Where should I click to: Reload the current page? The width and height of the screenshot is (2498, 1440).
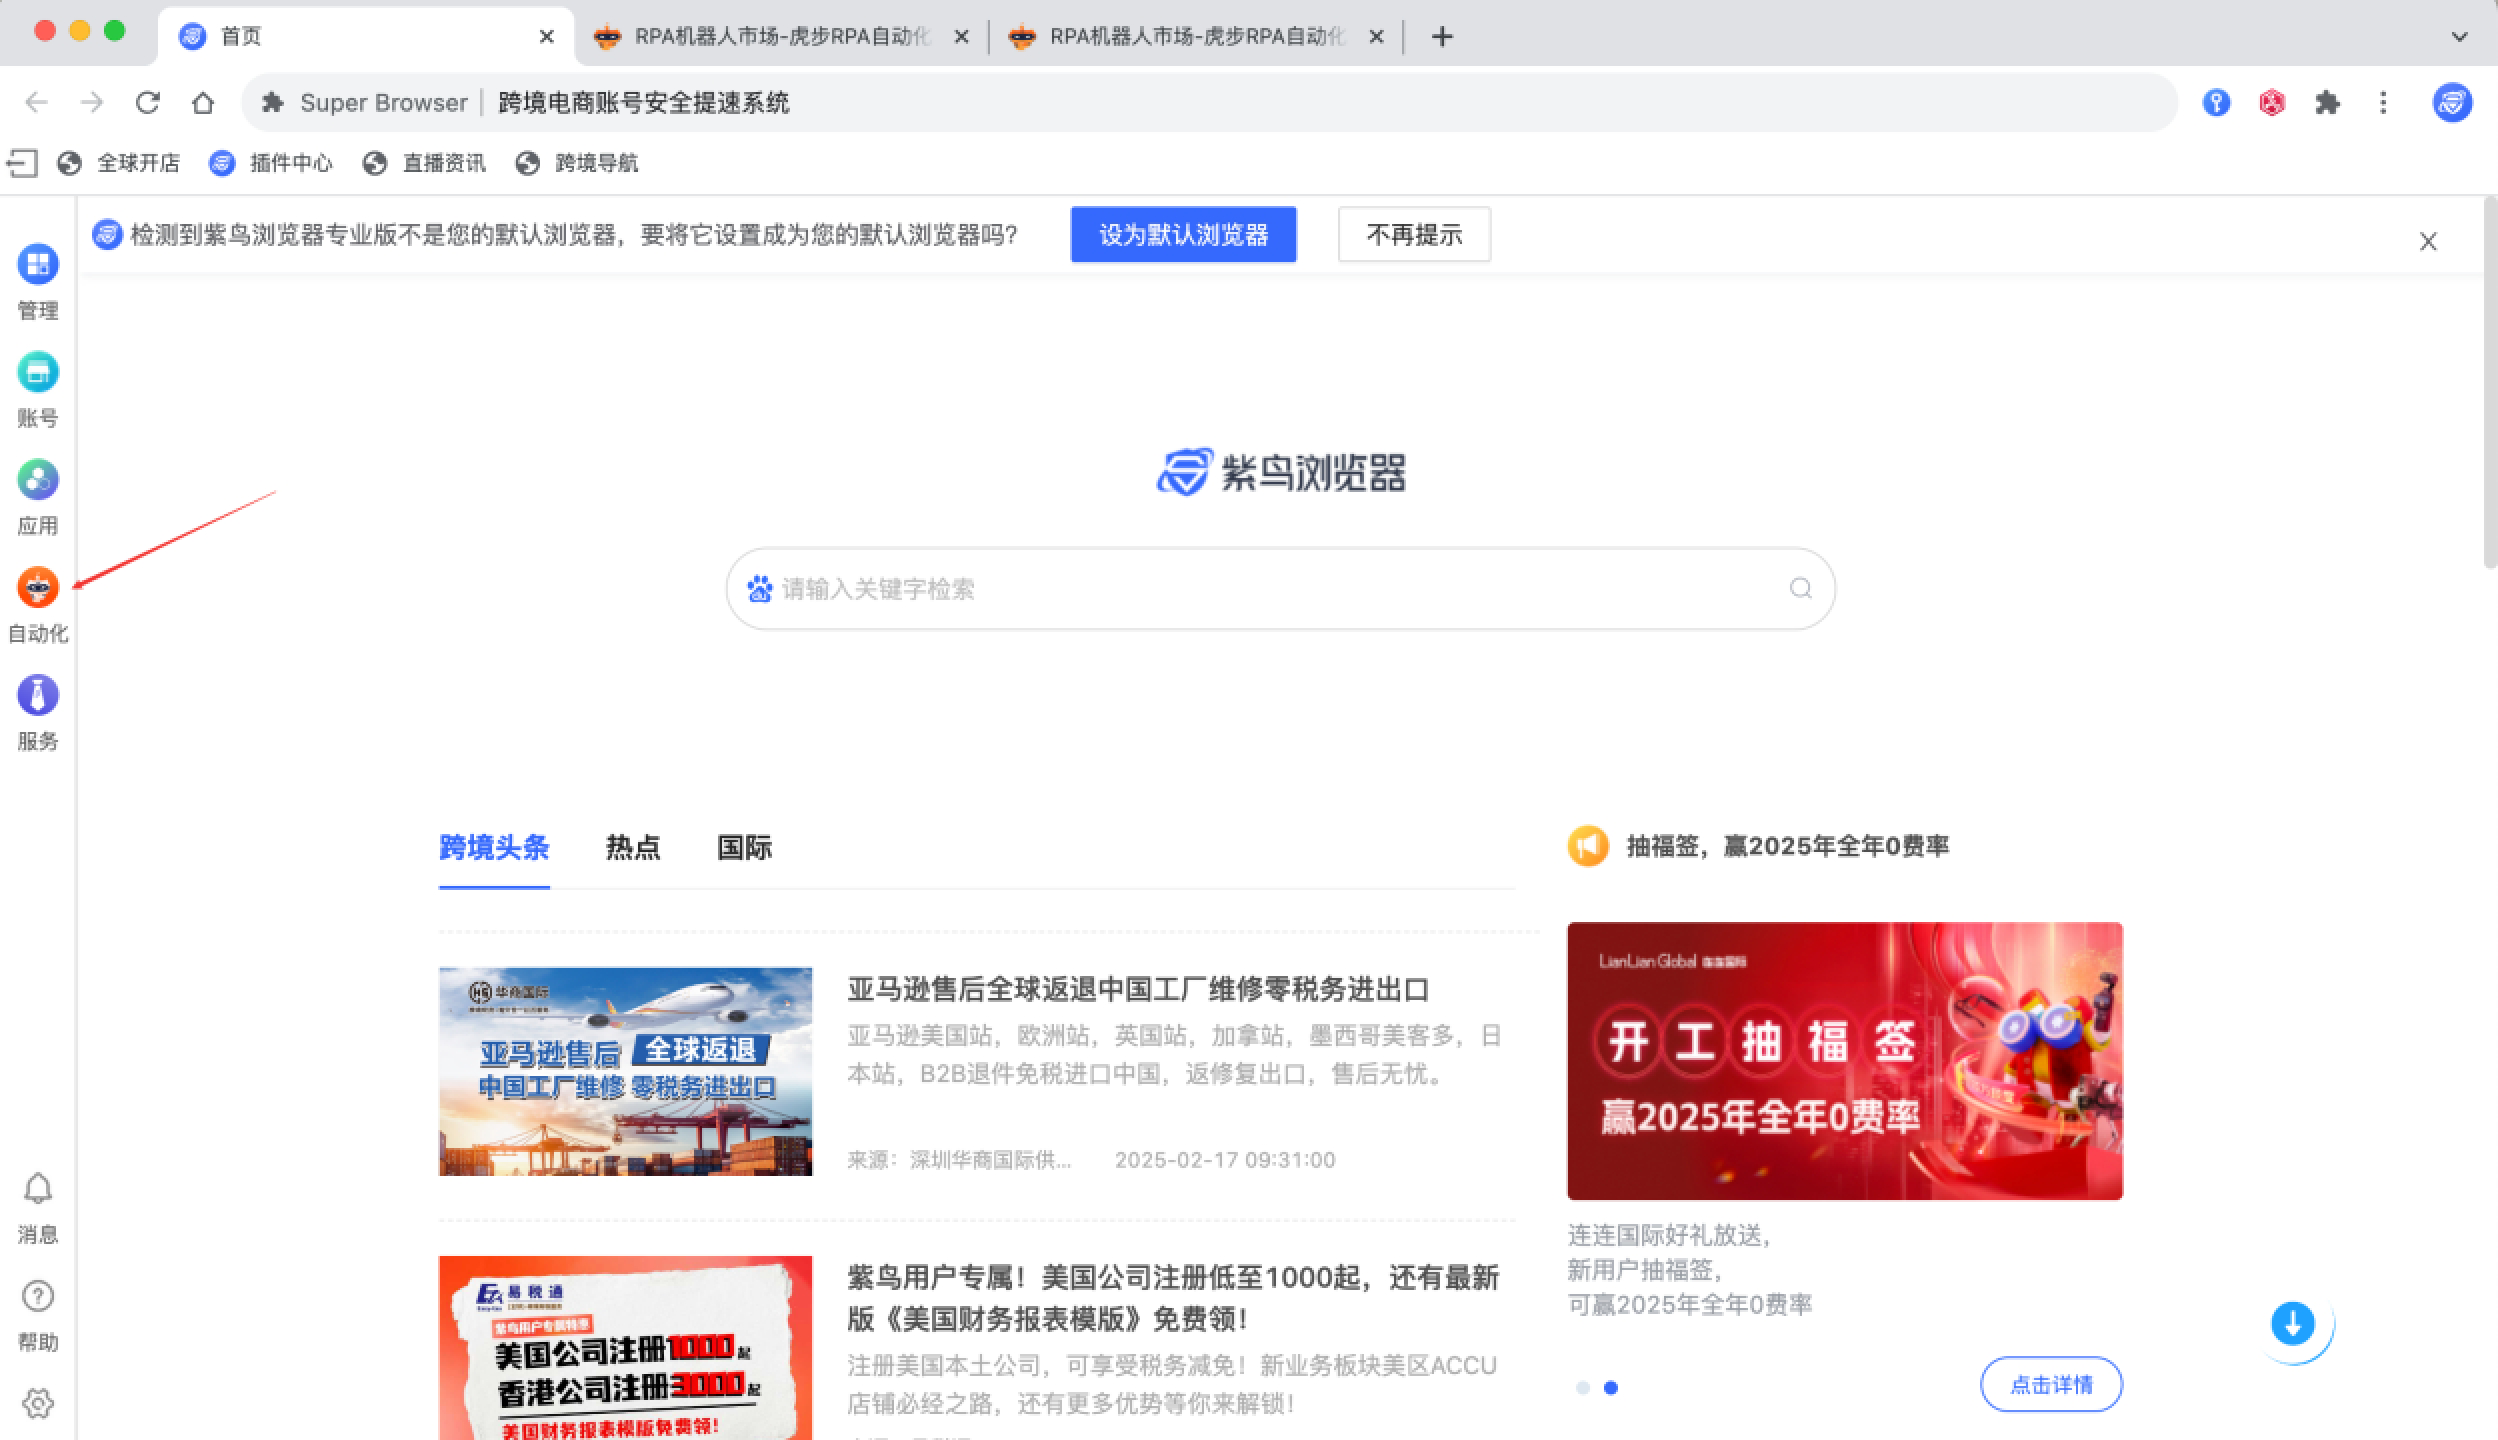148,102
